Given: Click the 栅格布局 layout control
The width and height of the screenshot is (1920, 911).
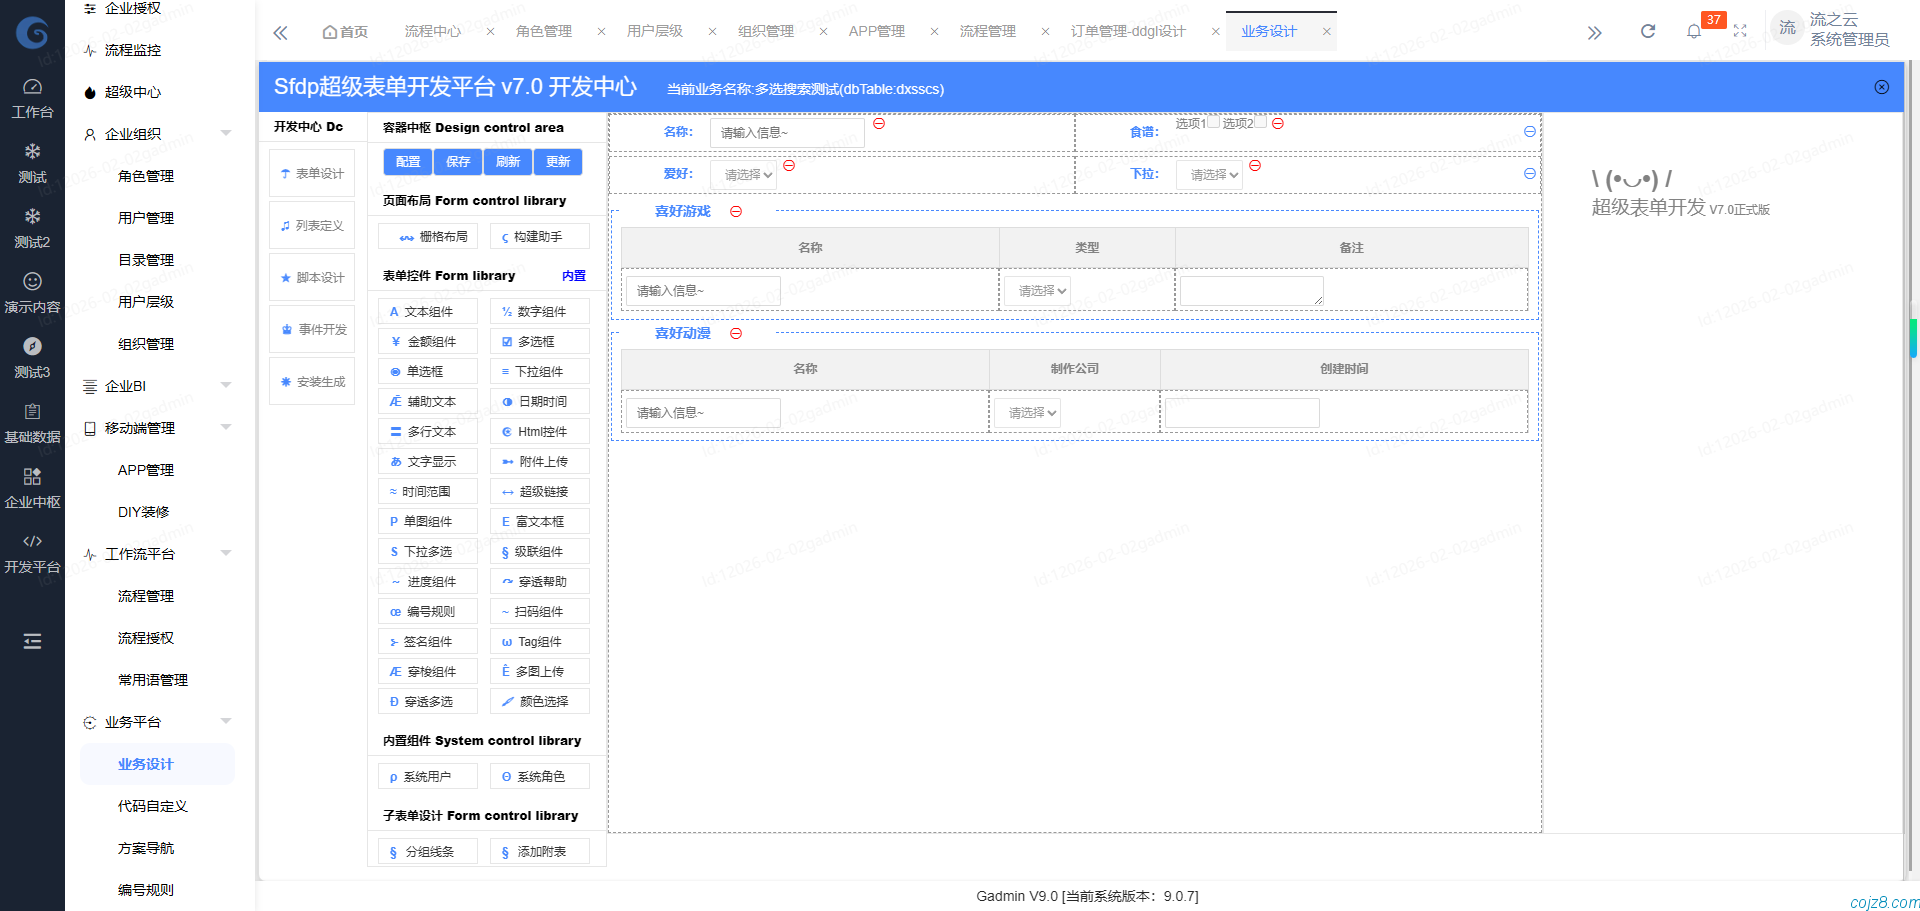Looking at the screenshot, I should 427,236.
